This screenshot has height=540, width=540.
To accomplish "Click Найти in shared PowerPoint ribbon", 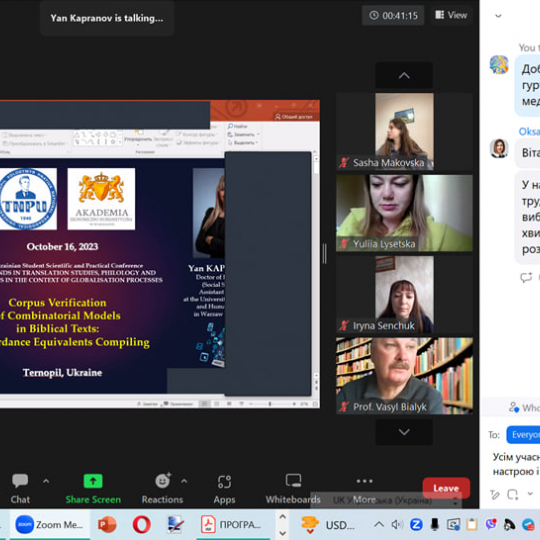I will tap(238, 126).
